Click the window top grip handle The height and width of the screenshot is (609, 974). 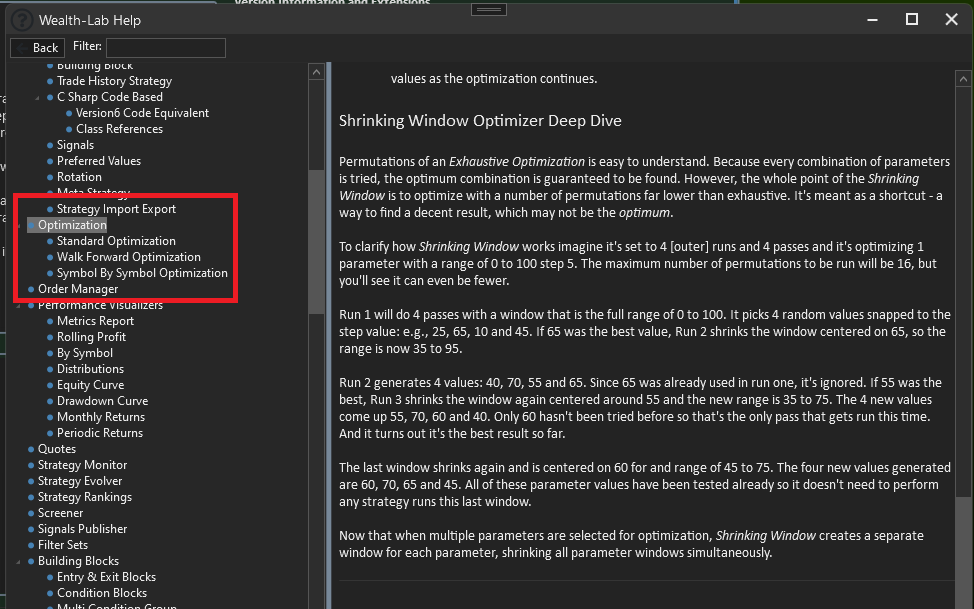pyautogui.click(x=489, y=9)
